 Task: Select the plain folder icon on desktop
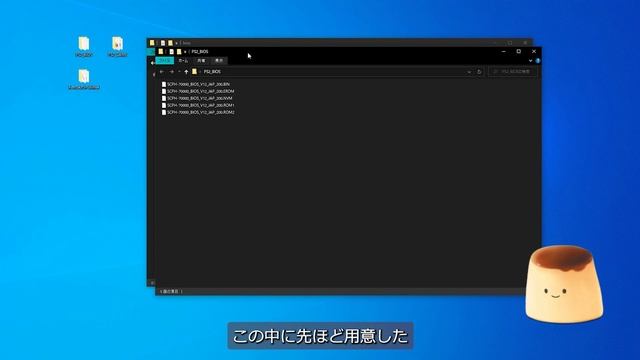pos(84,46)
